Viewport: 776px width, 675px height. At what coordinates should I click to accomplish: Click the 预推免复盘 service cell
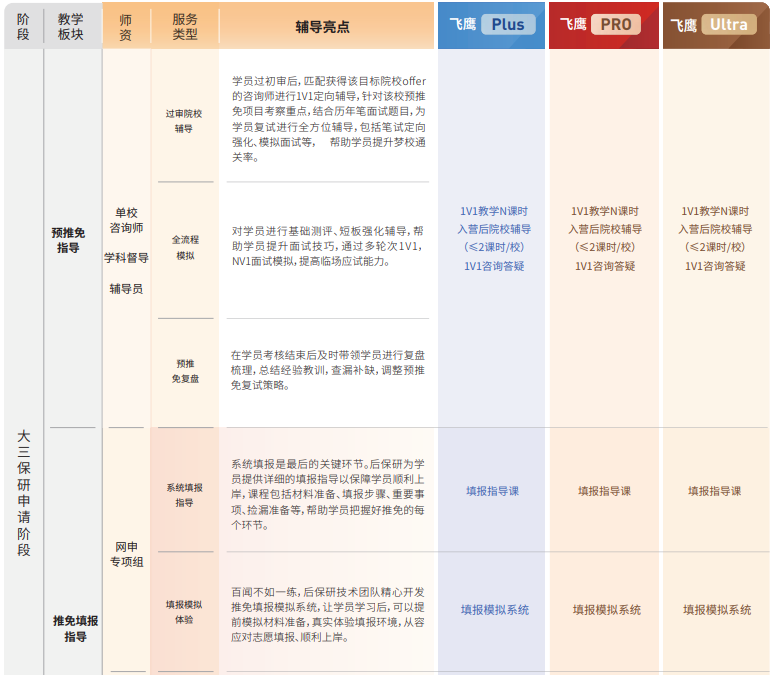[x=185, y=371]
